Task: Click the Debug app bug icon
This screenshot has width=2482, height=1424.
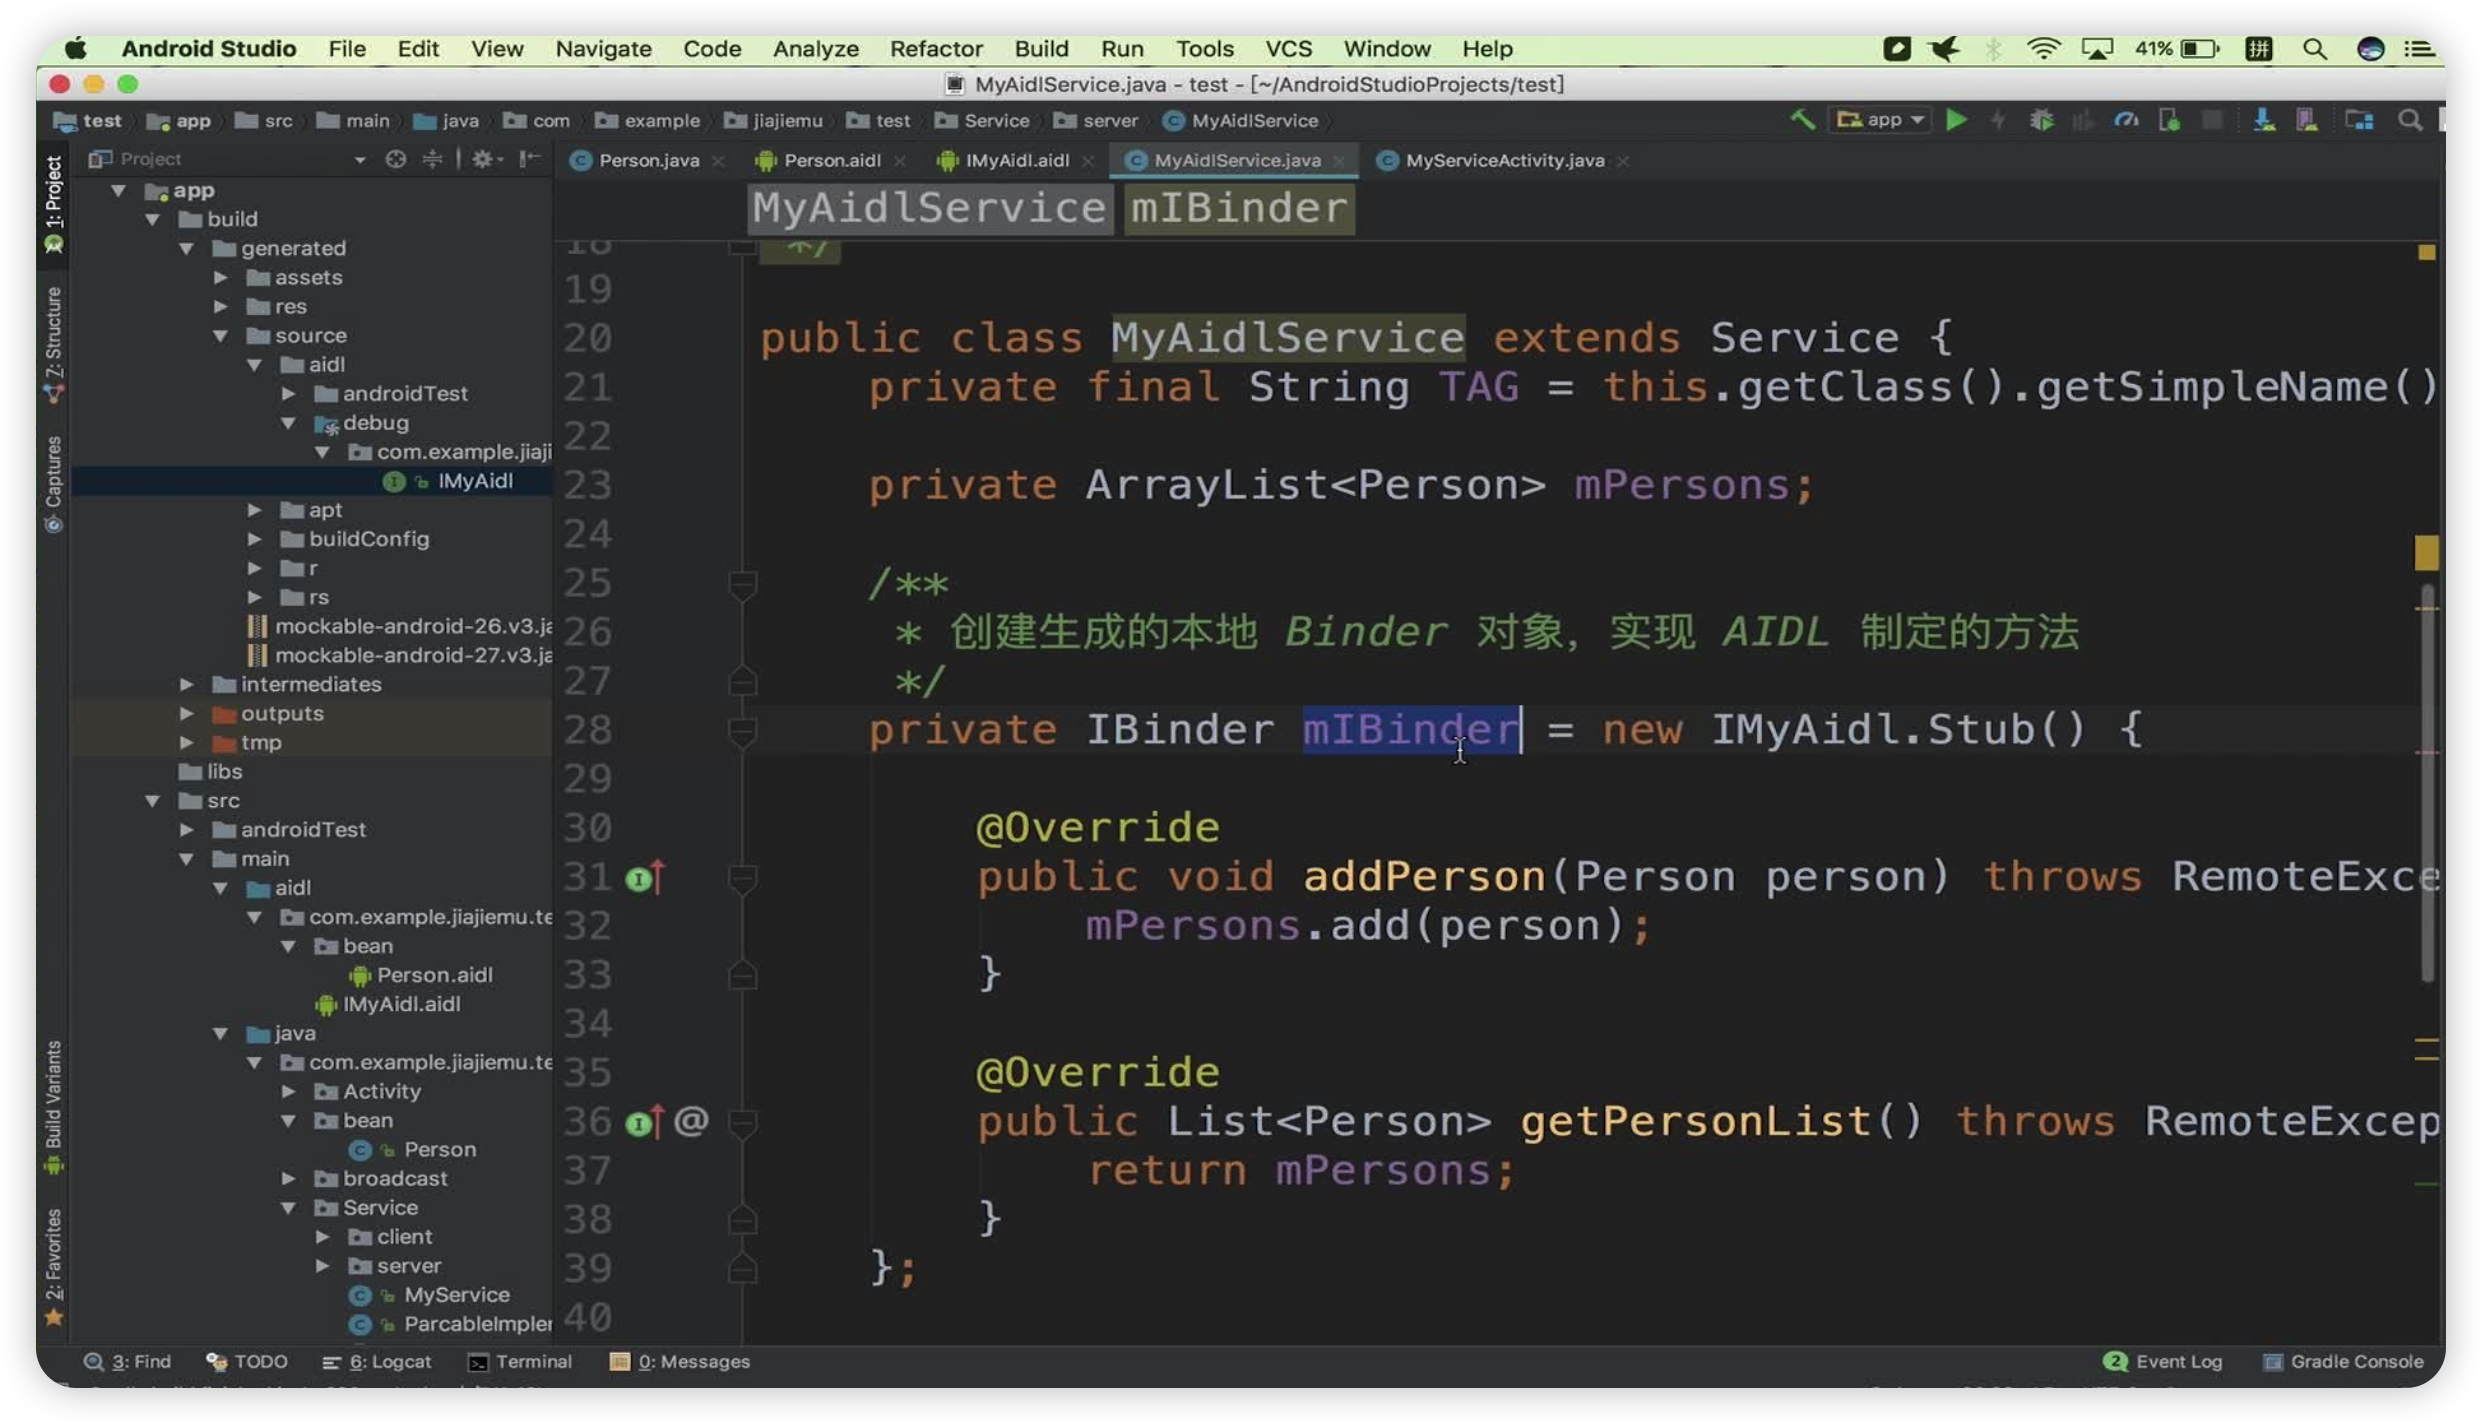Action: (x=2041, y=121)
